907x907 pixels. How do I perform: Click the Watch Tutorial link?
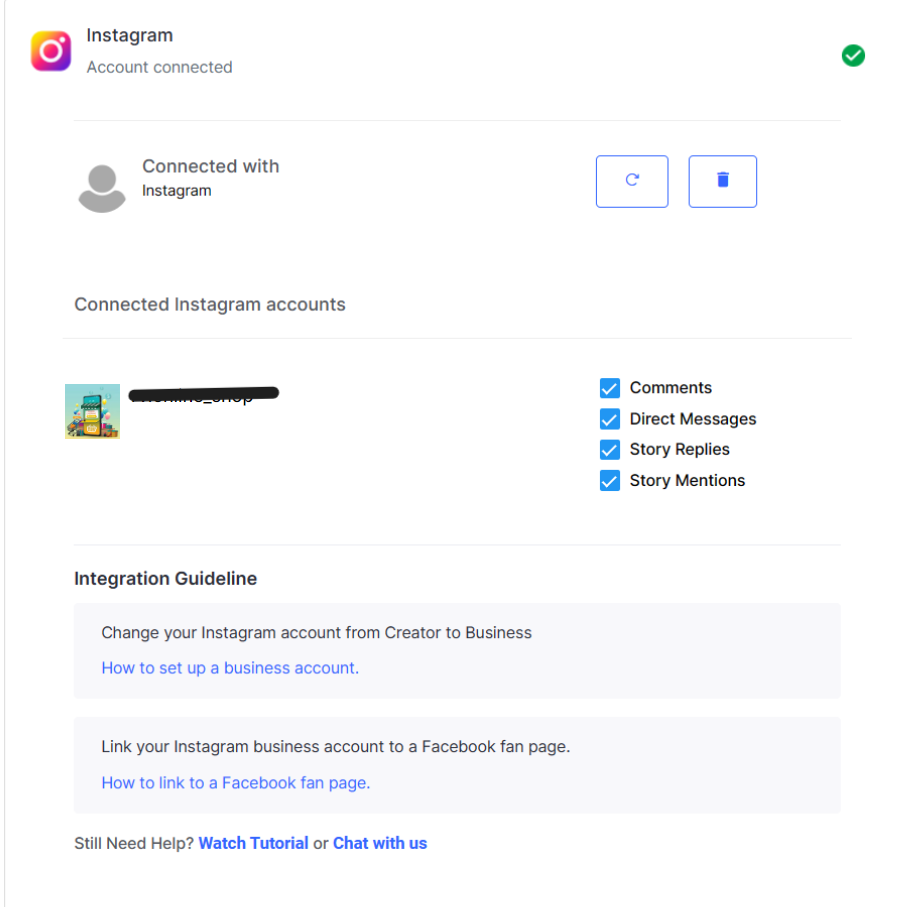[x=253, y=843]
